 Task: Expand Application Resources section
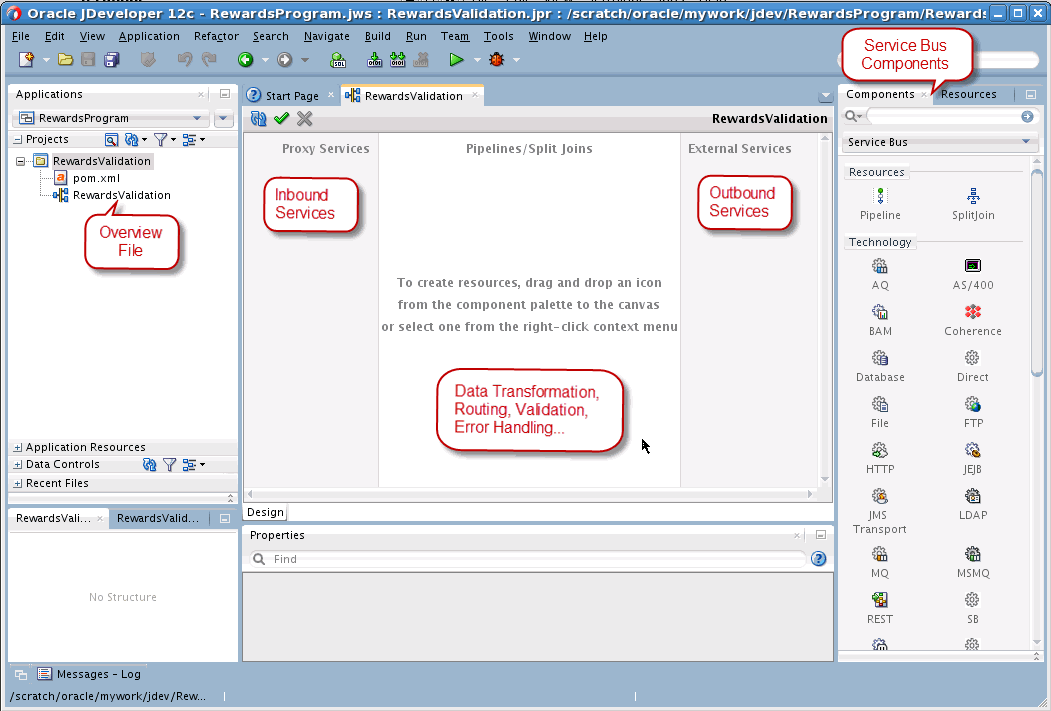pyautogui.click(x=17, y=448)
